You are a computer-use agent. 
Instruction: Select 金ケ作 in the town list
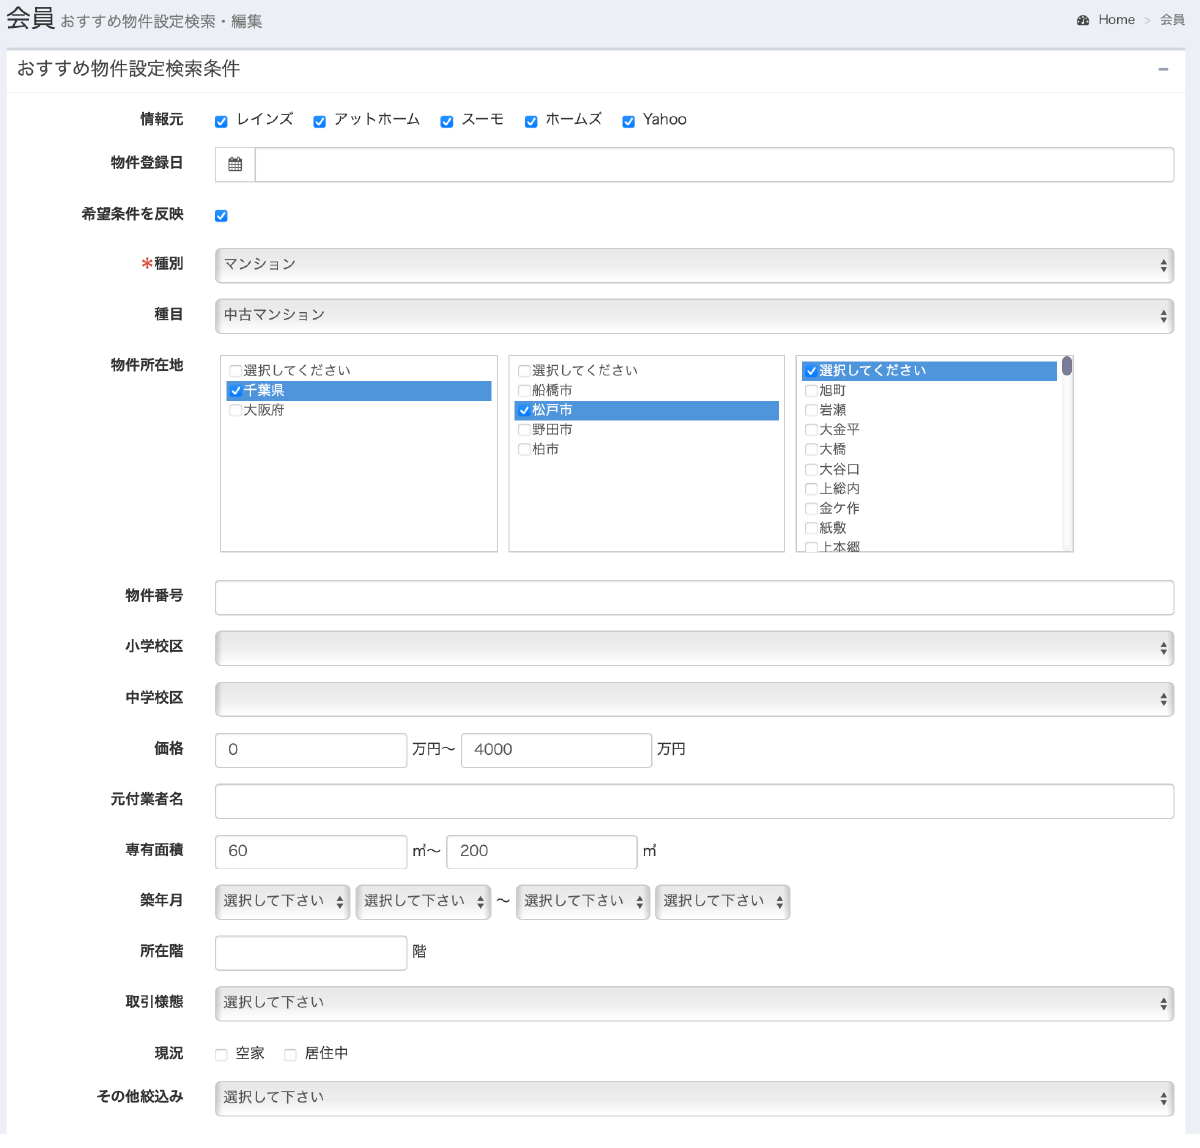coord(929,509)
